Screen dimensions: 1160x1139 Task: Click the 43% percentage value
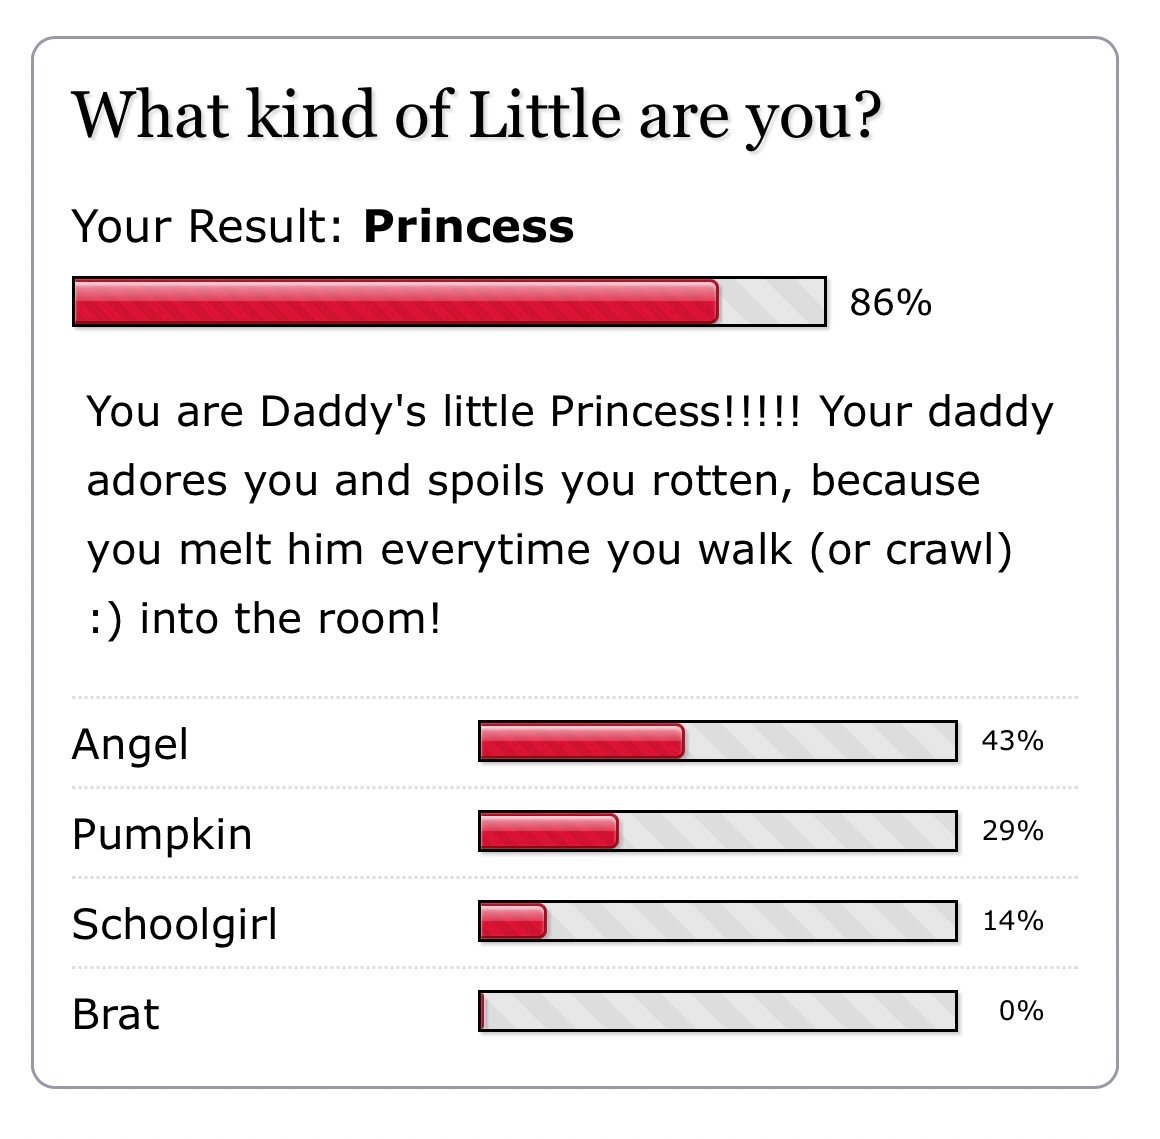[x=1013, y=740]
